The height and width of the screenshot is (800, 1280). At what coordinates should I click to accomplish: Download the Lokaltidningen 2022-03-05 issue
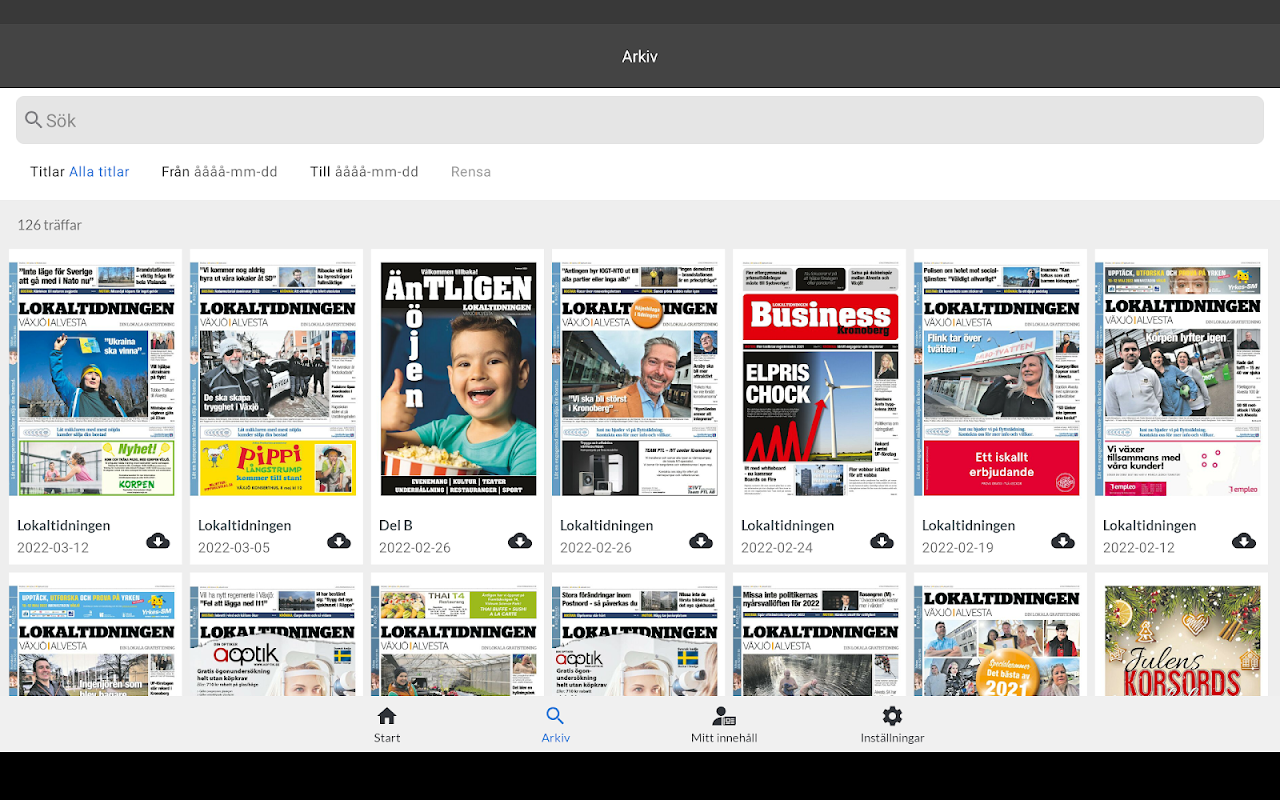[338, 541]
